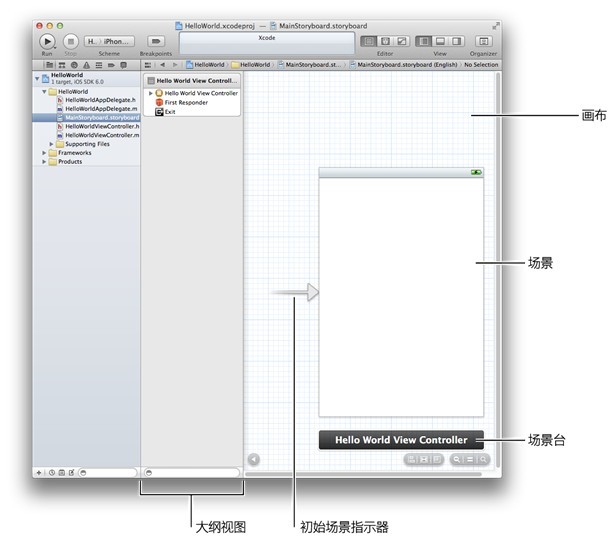Toggle the Utilities pane visibility
Image resolution: width=610 pixels, height=537 pixels.
[x=456, y=41]
